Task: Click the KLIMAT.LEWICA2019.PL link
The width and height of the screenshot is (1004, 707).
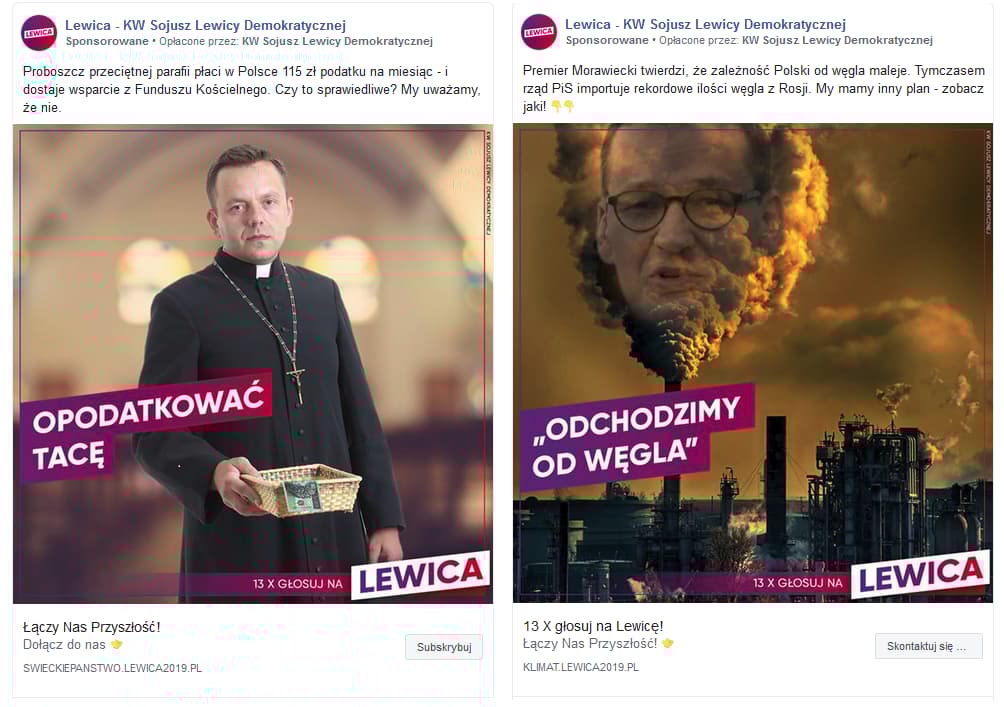Action: (x=581, y=667)
